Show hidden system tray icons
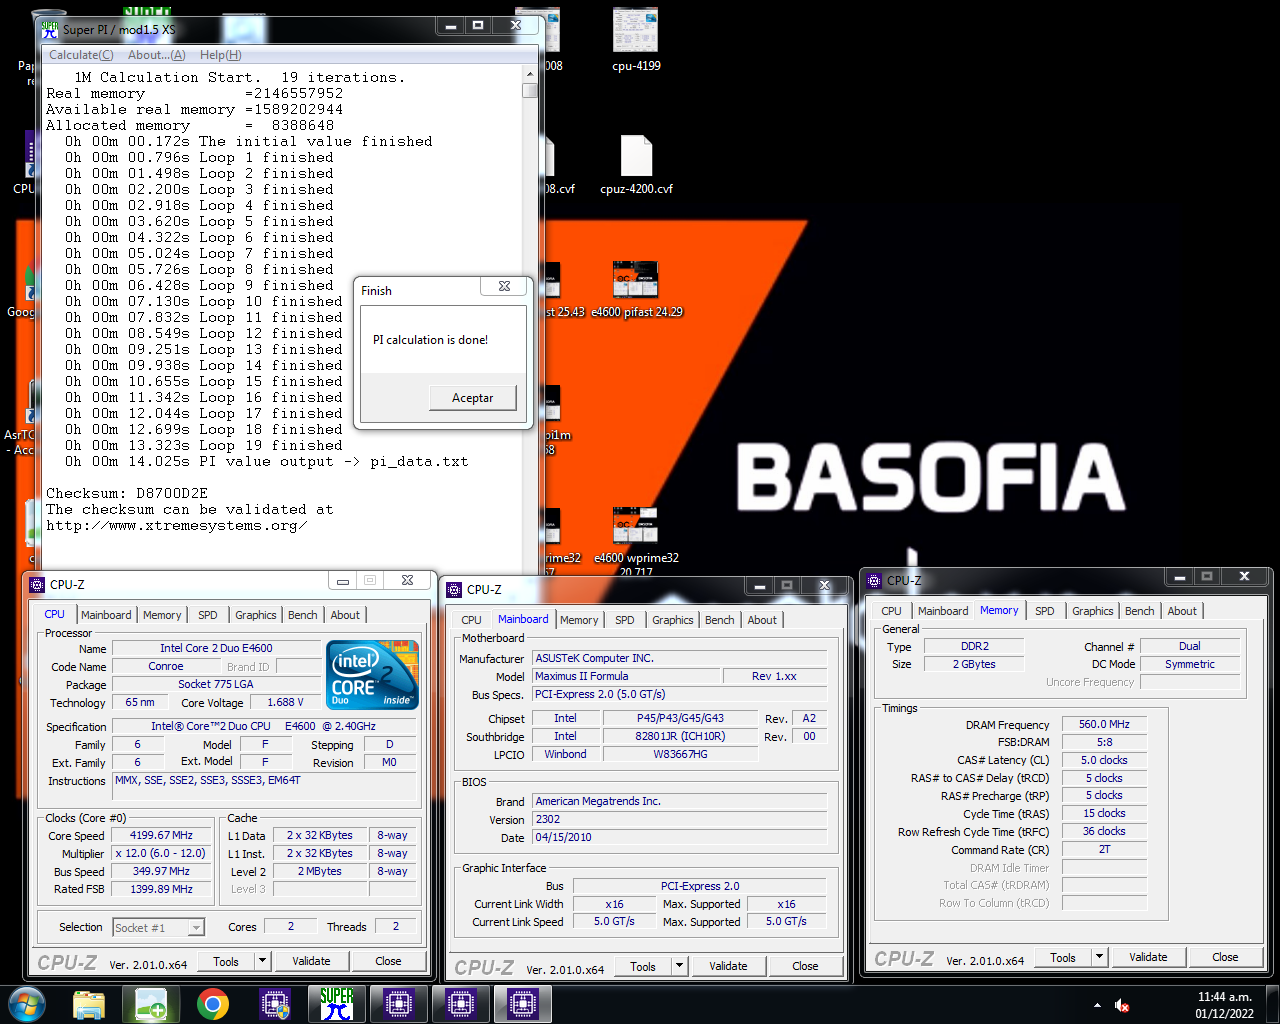Viewport: 1280px width, 1024px height. [x=1097, y=1005]
